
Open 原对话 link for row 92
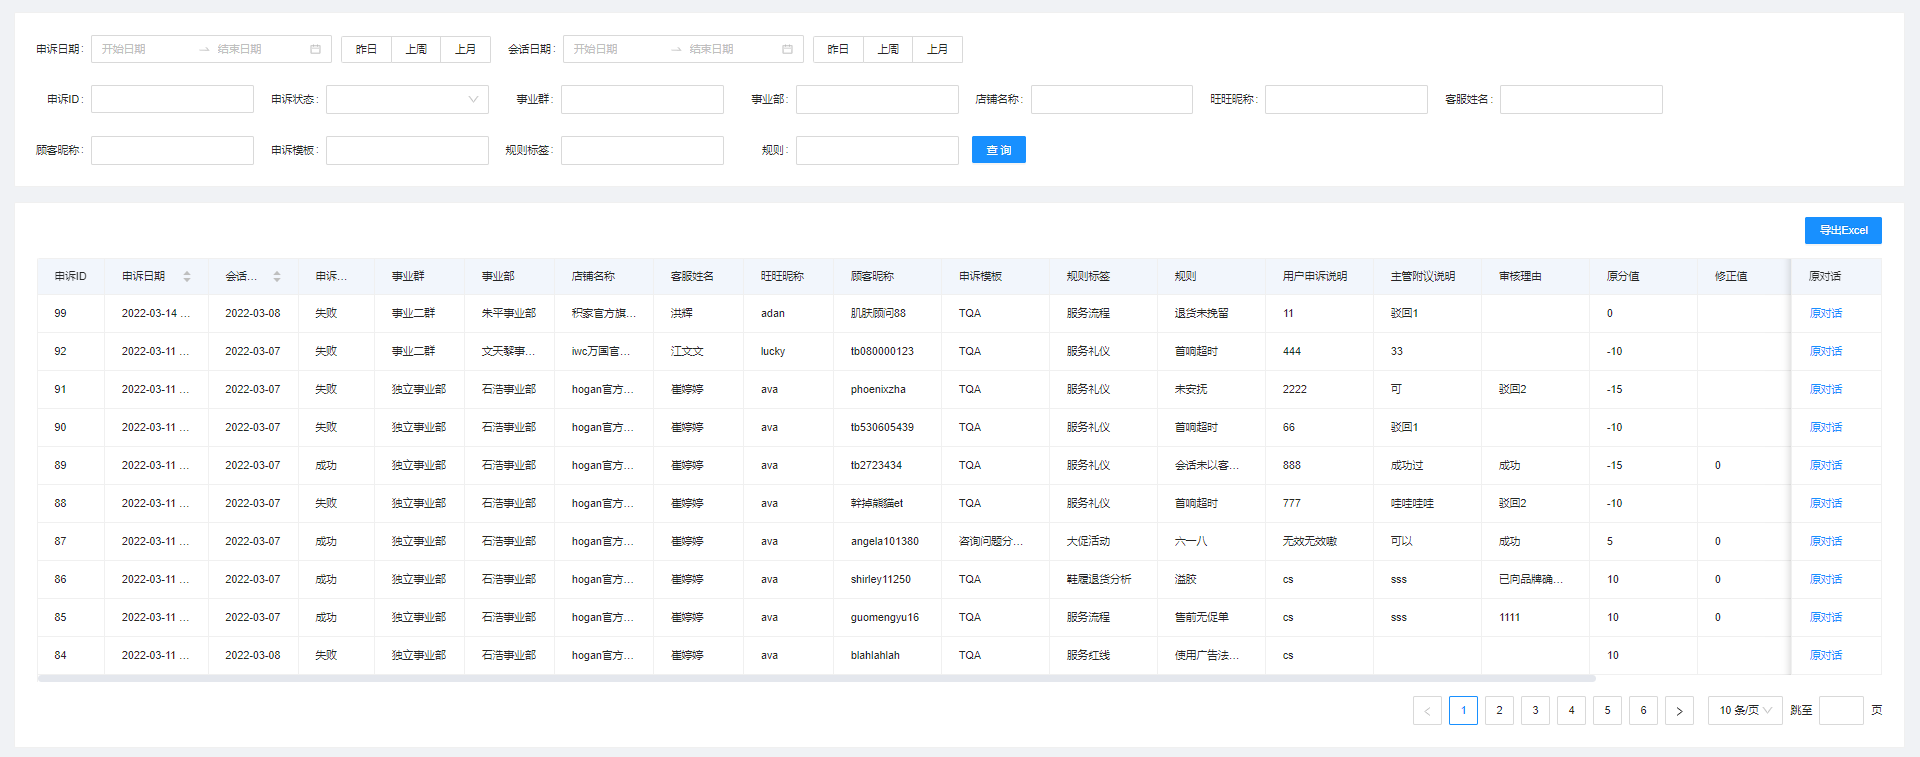(1826, 351)
